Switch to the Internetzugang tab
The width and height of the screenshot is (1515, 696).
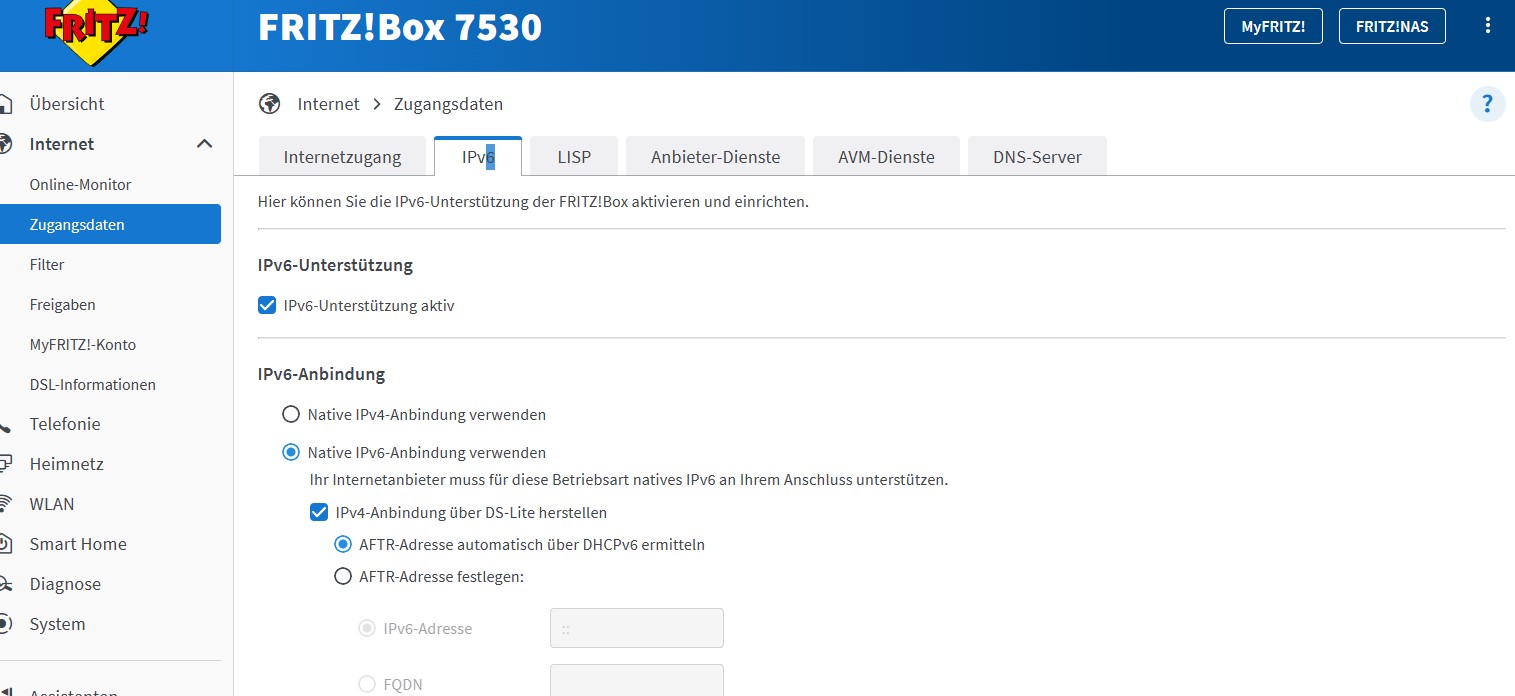(x=342, y=157)
